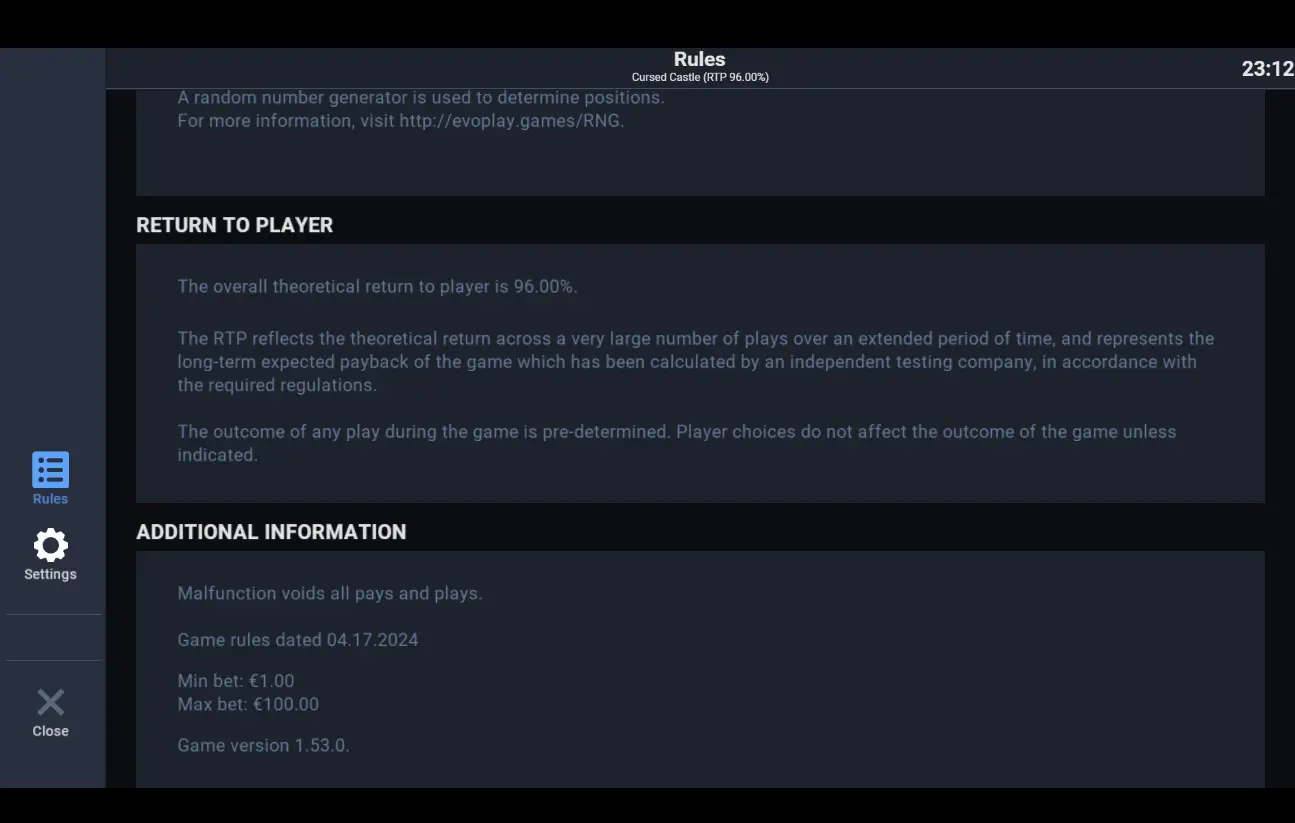Click the Game rules dated 04.17.2024 line

(298, 640)
